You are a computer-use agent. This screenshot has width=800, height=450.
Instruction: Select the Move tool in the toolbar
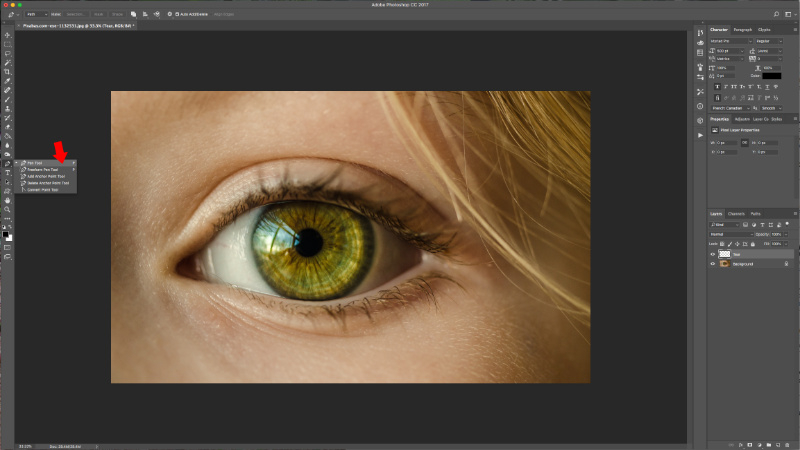coord(7,35)
